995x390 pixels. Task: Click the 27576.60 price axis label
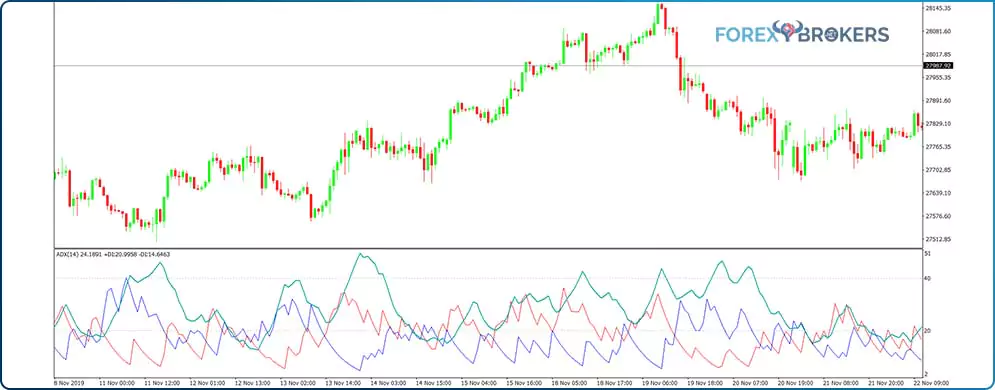pos(939,216)
